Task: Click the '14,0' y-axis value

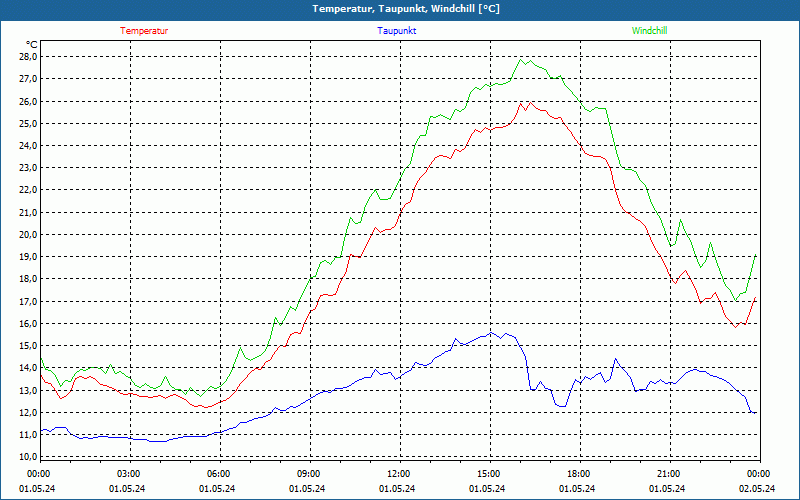Action: [x=28, y=368]
